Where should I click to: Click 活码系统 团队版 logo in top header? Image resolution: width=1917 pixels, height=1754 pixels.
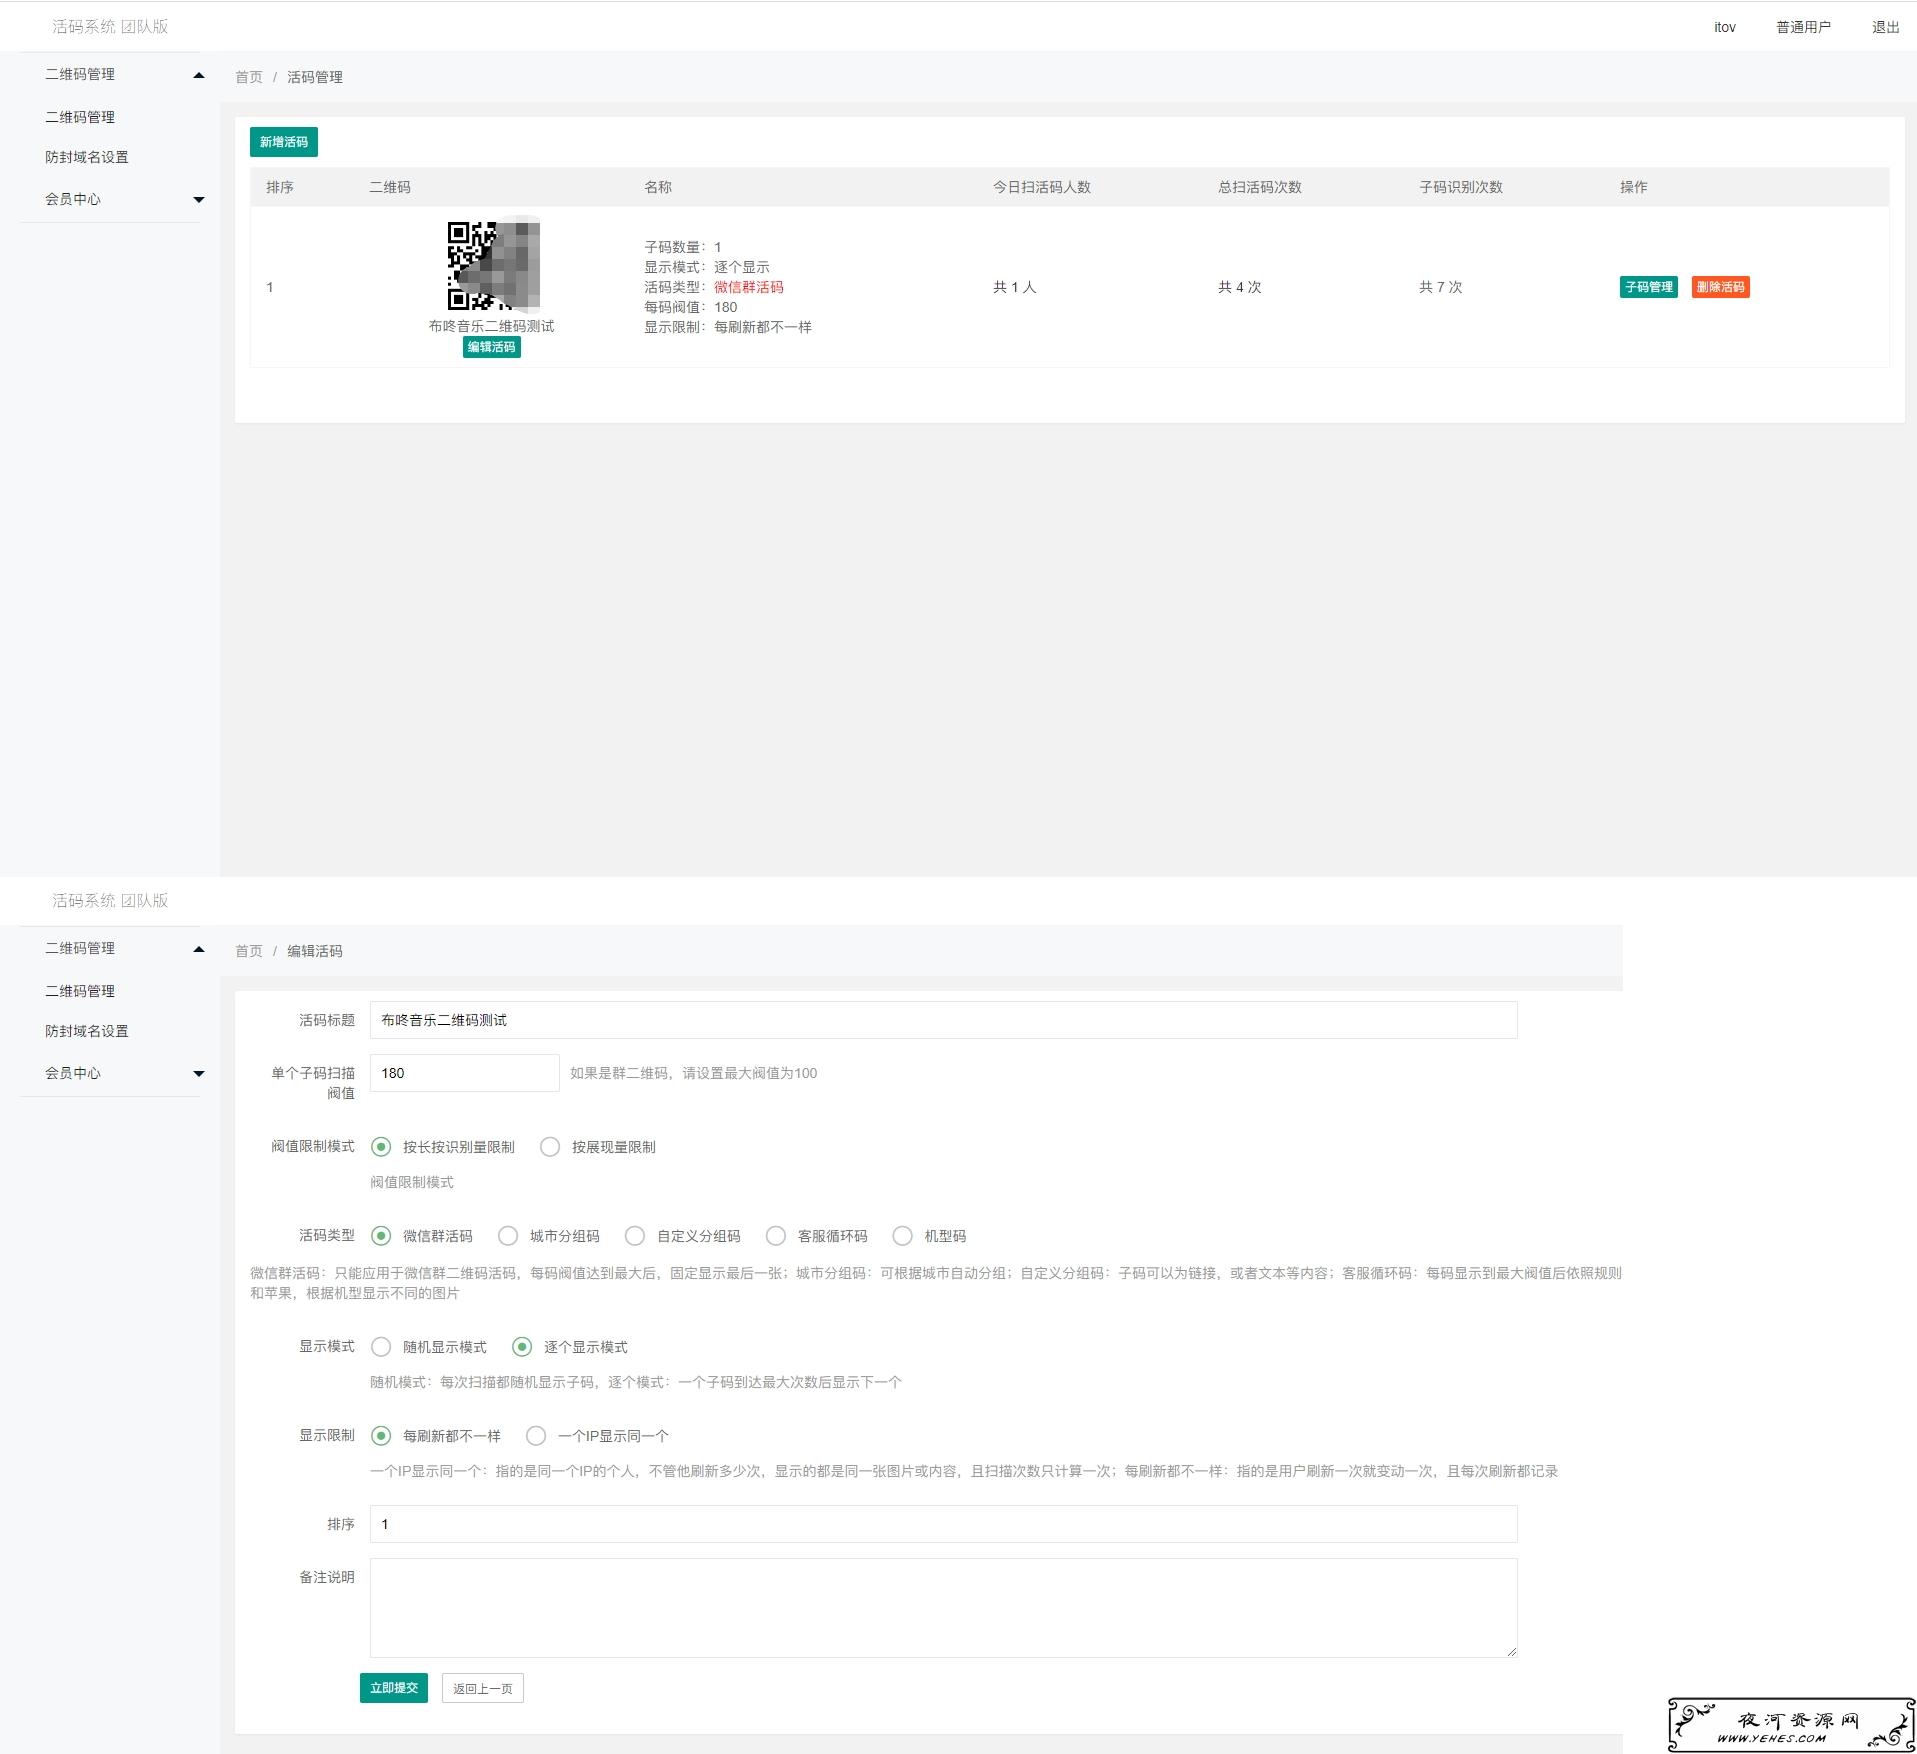pos(110,27)
